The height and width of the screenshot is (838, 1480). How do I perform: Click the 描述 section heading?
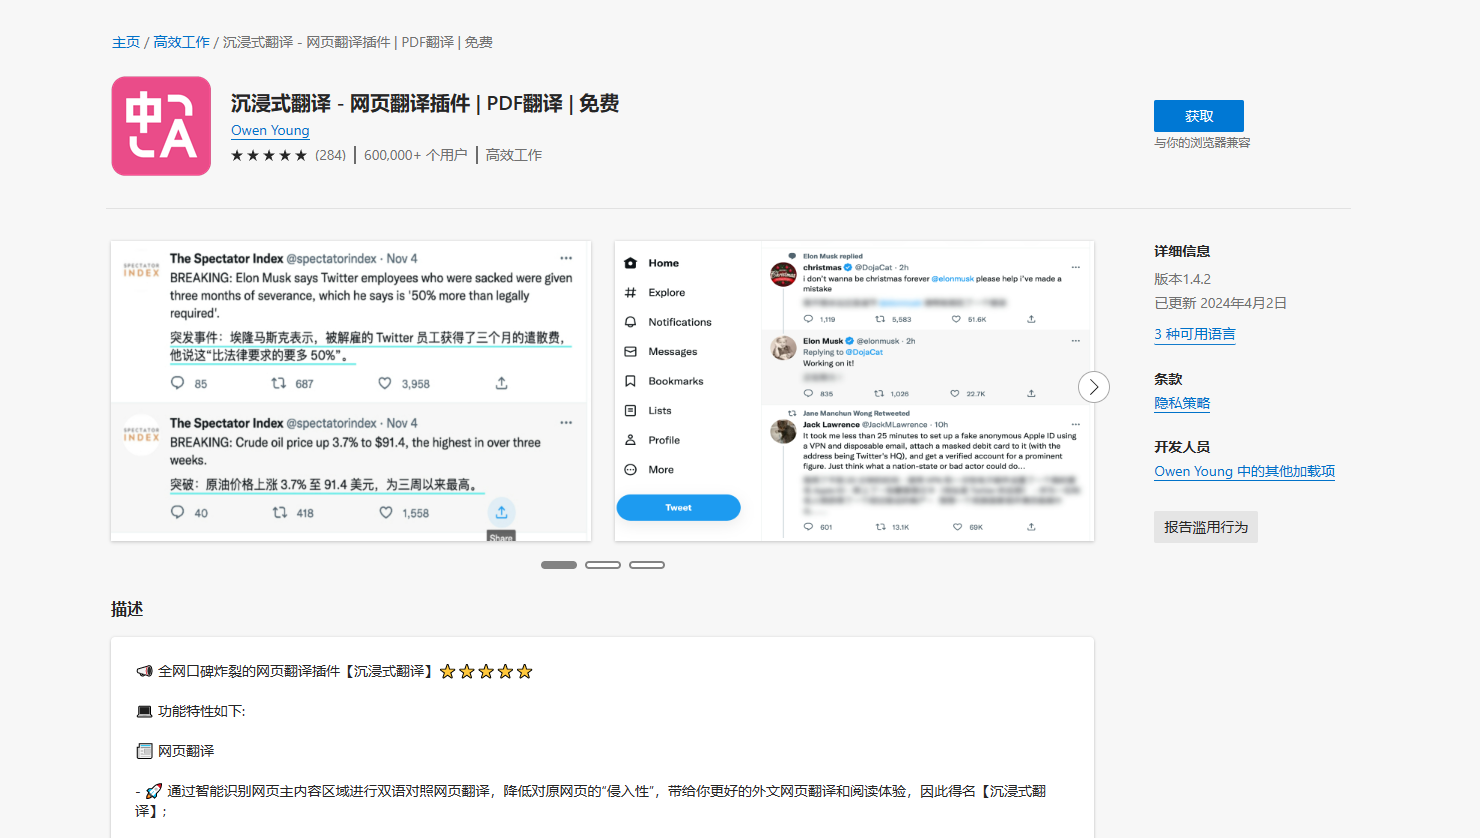pyautogui.click(x=127, y=609)
